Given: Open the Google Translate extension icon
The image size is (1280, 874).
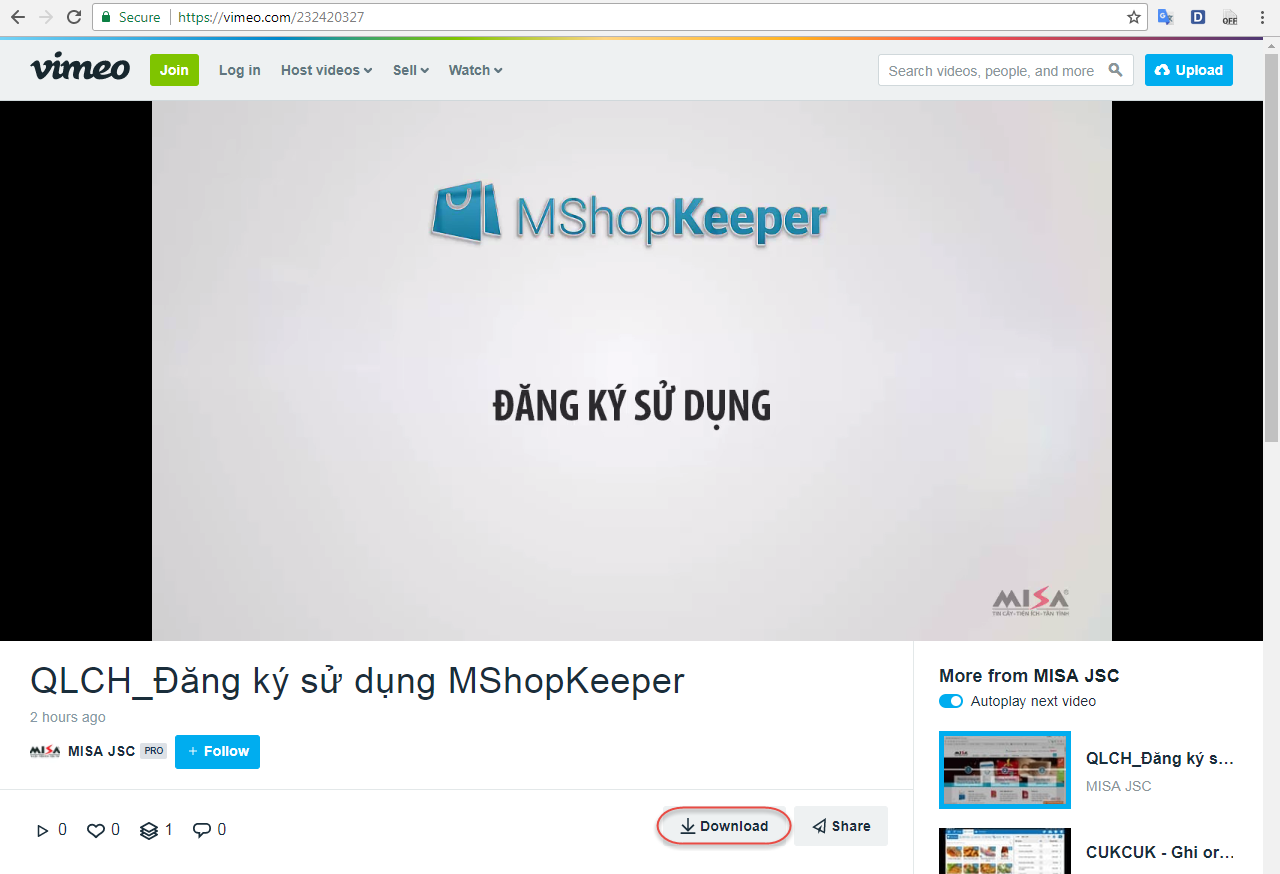Looking at the screenshot, I should 1165,17.
